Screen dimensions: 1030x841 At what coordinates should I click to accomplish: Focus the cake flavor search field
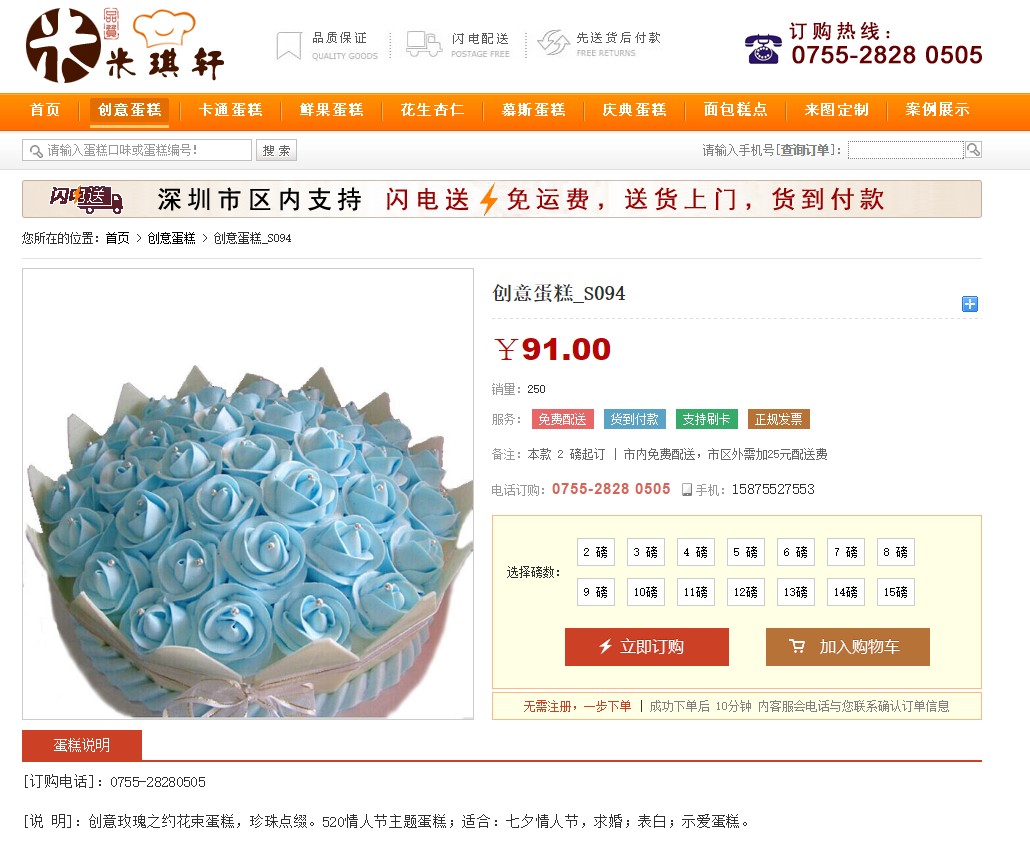[137, 150]
